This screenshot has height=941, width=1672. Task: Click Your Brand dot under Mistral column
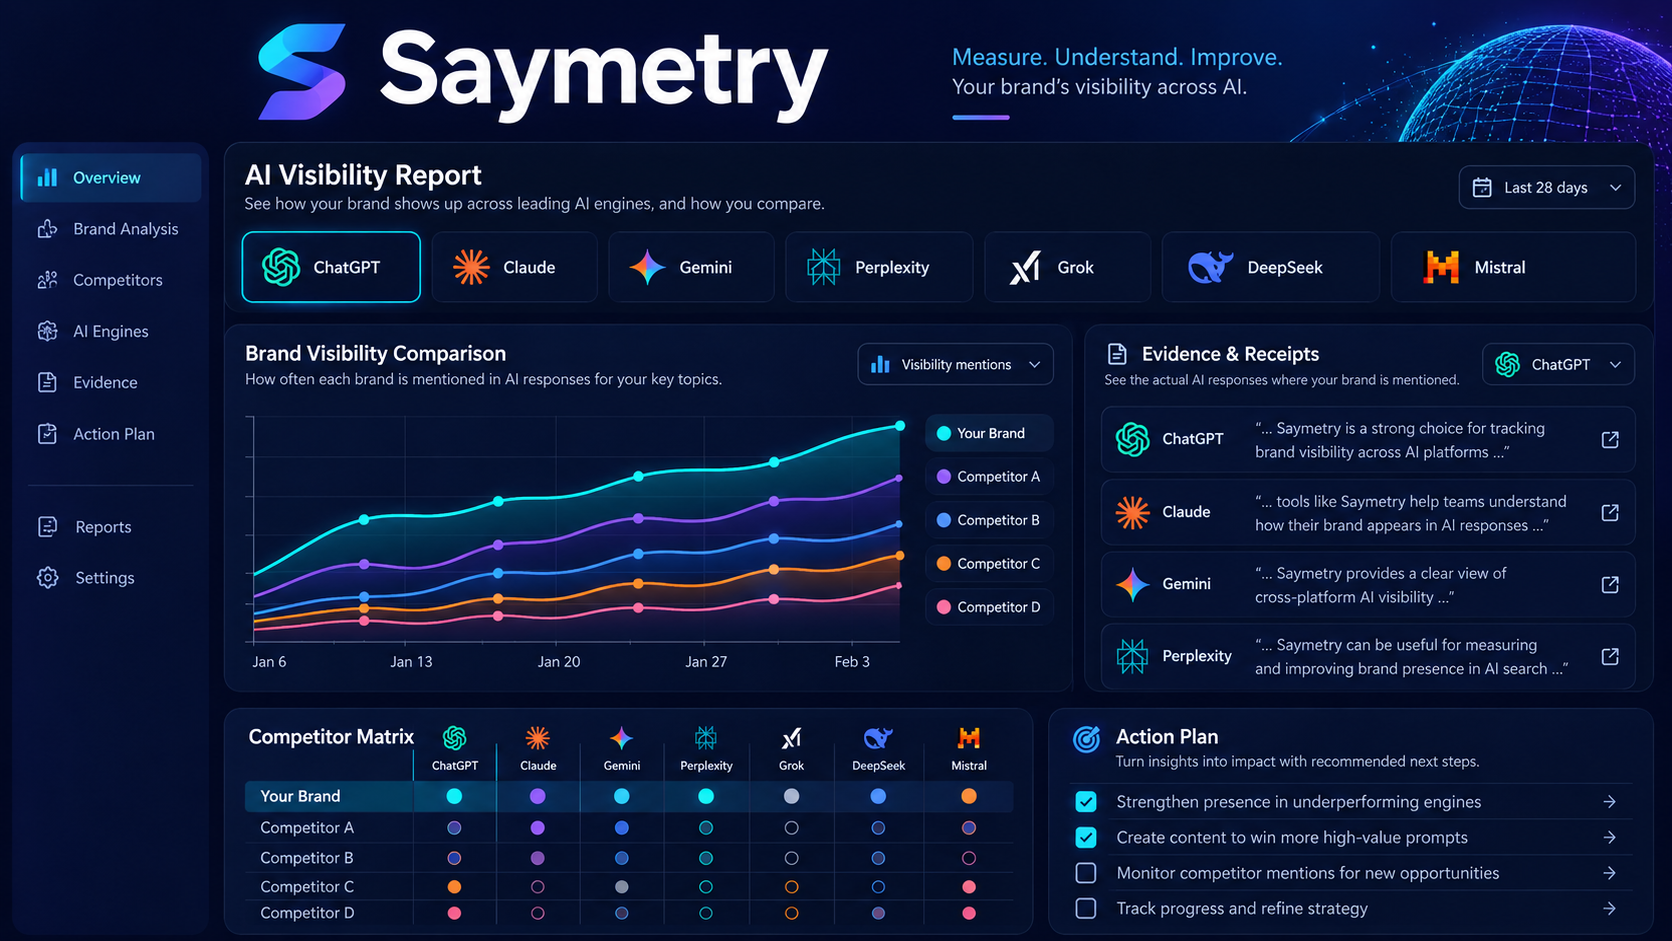[x=968, y=796]
